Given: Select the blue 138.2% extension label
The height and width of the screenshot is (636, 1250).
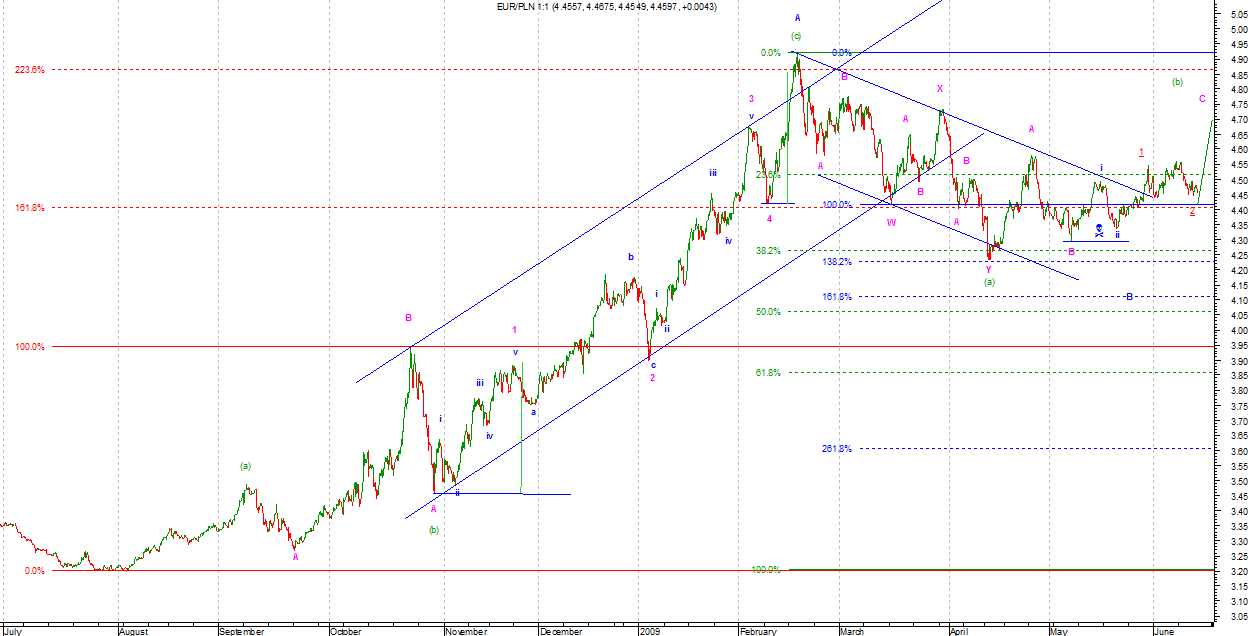Looking at the screenshot, I should [836, 262].
